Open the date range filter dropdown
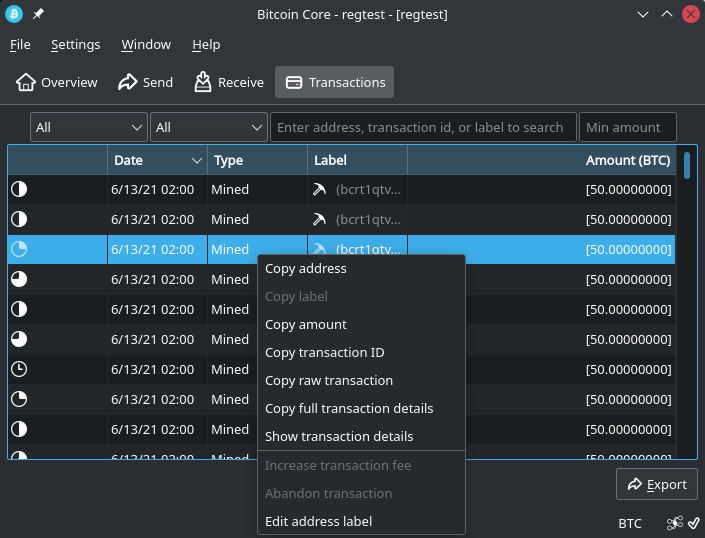The height and width of the screenshot is (538, 705). point(89,127)
